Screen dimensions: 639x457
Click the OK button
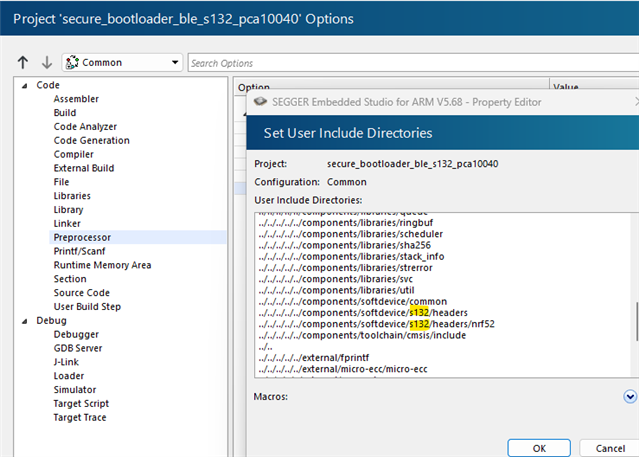(x=539, y=448)
